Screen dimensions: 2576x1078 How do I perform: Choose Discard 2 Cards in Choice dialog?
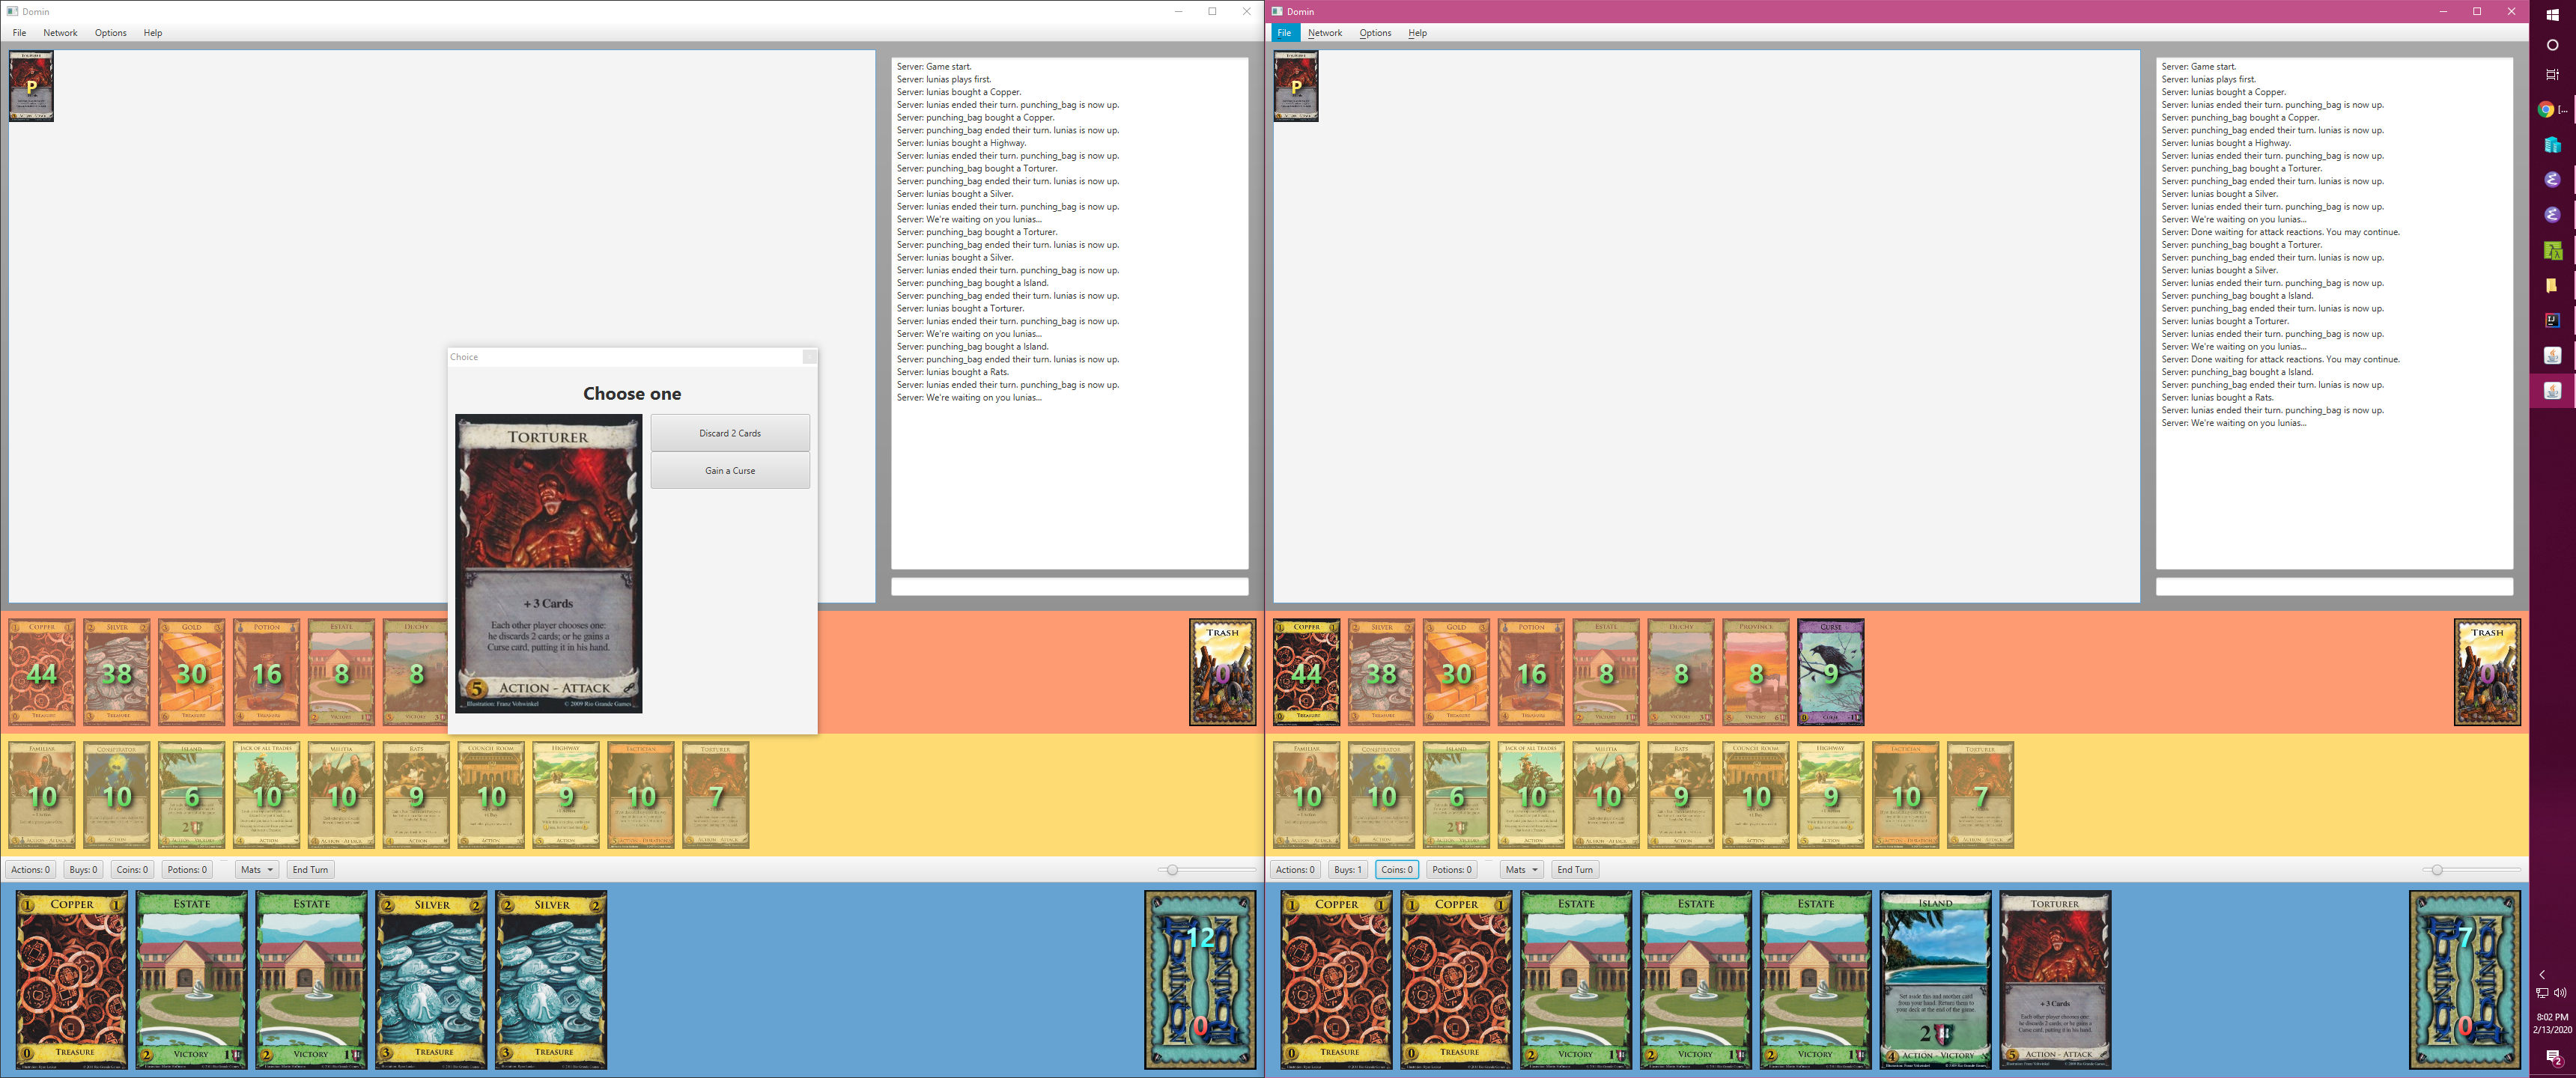[730, 433]
